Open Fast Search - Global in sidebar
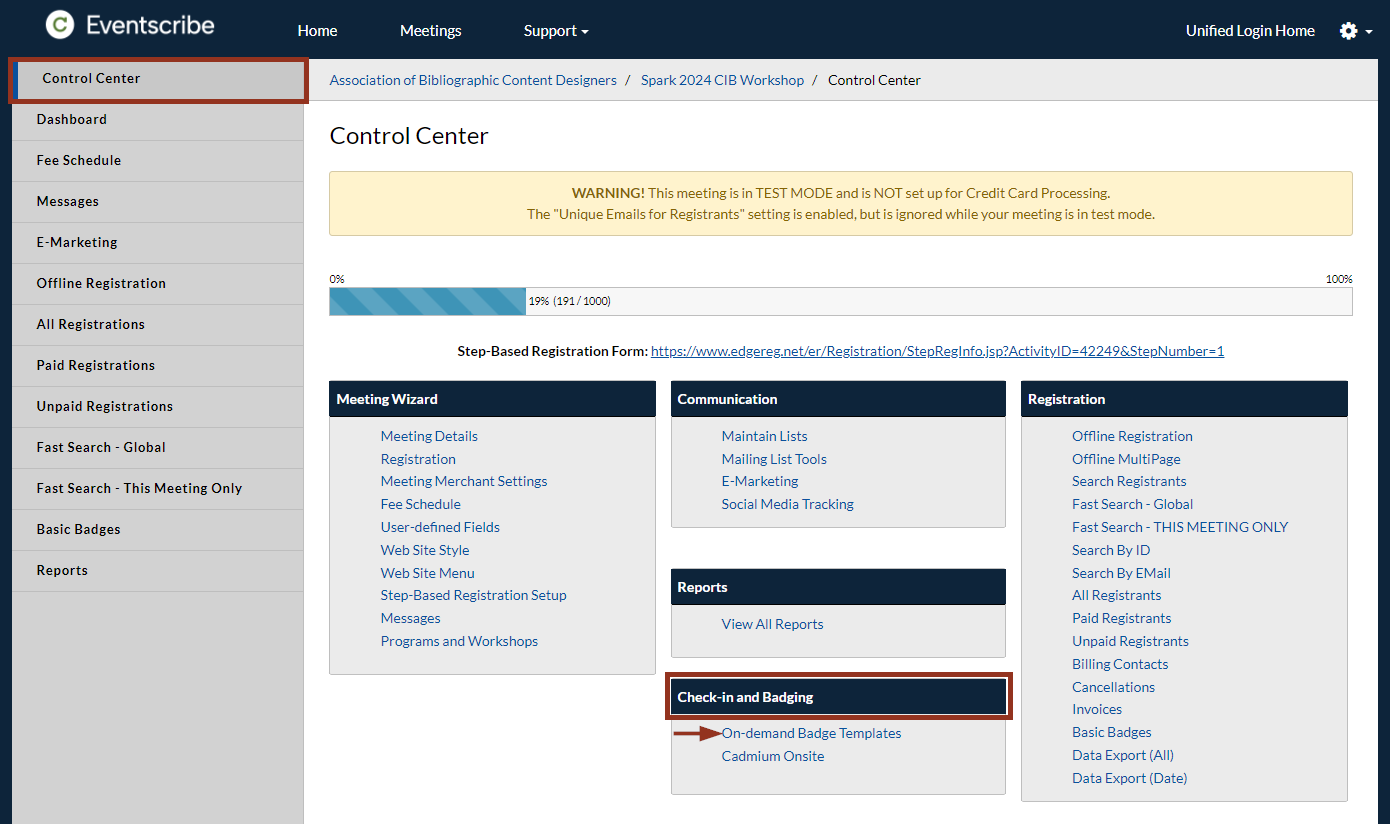 point(158,448)
